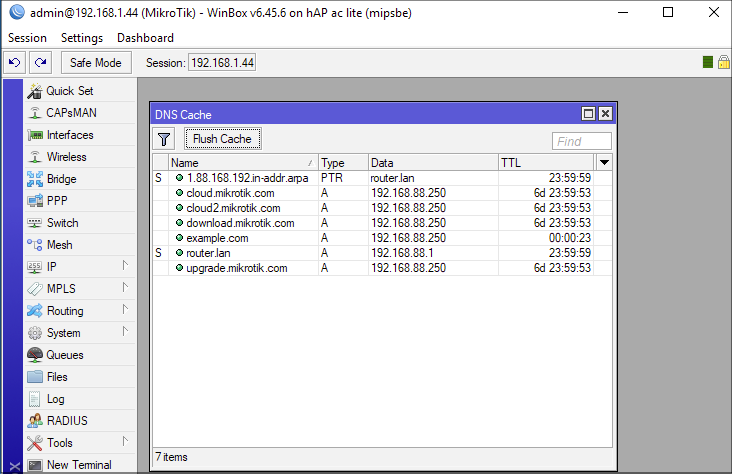
Task: Click the Redo arrow button
Action: tap(40, 63)
